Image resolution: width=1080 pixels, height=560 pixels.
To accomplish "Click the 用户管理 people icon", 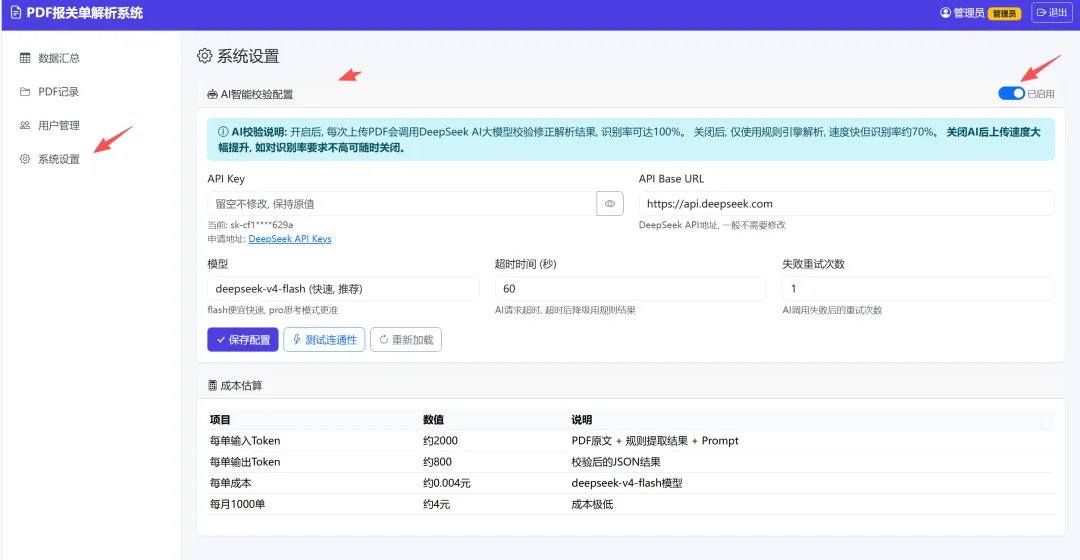I will (25, 125).
